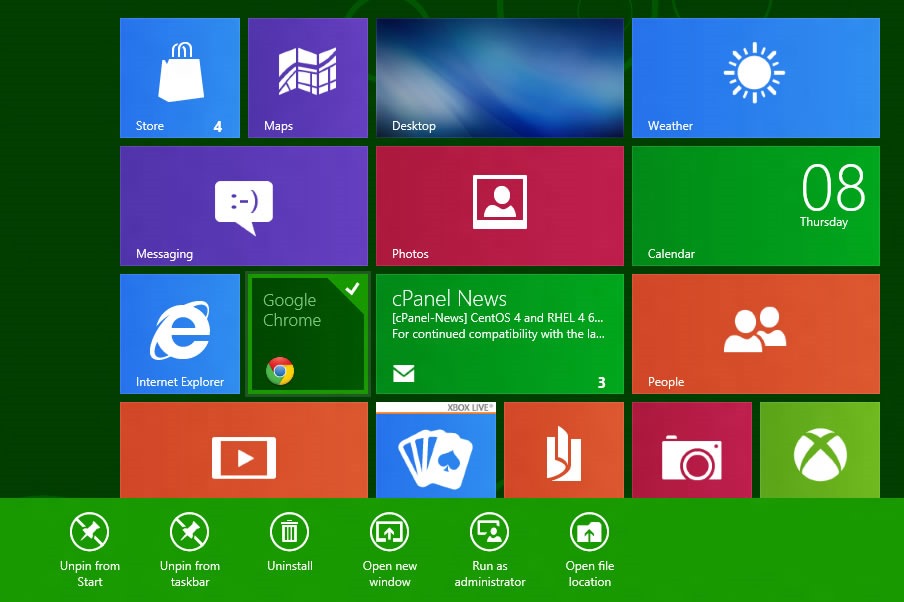
Task: Open the Messaging tile
Action: (244, 205)
